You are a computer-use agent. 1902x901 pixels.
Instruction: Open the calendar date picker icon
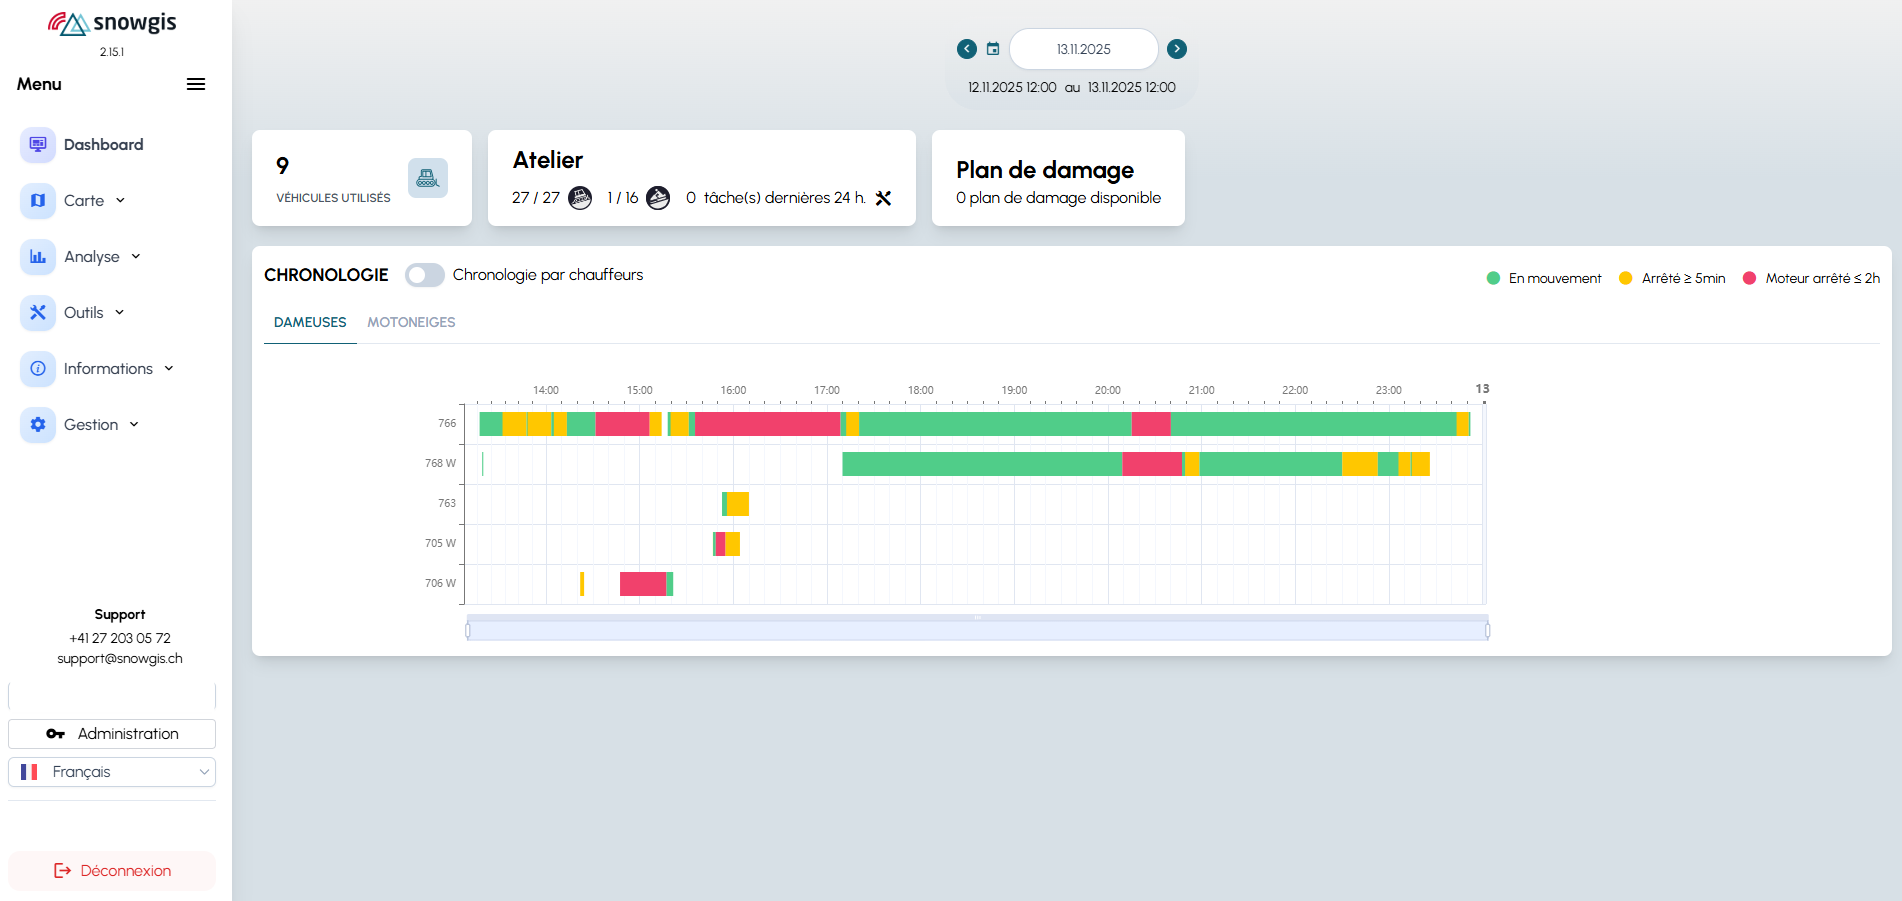[x=993, y=49]
